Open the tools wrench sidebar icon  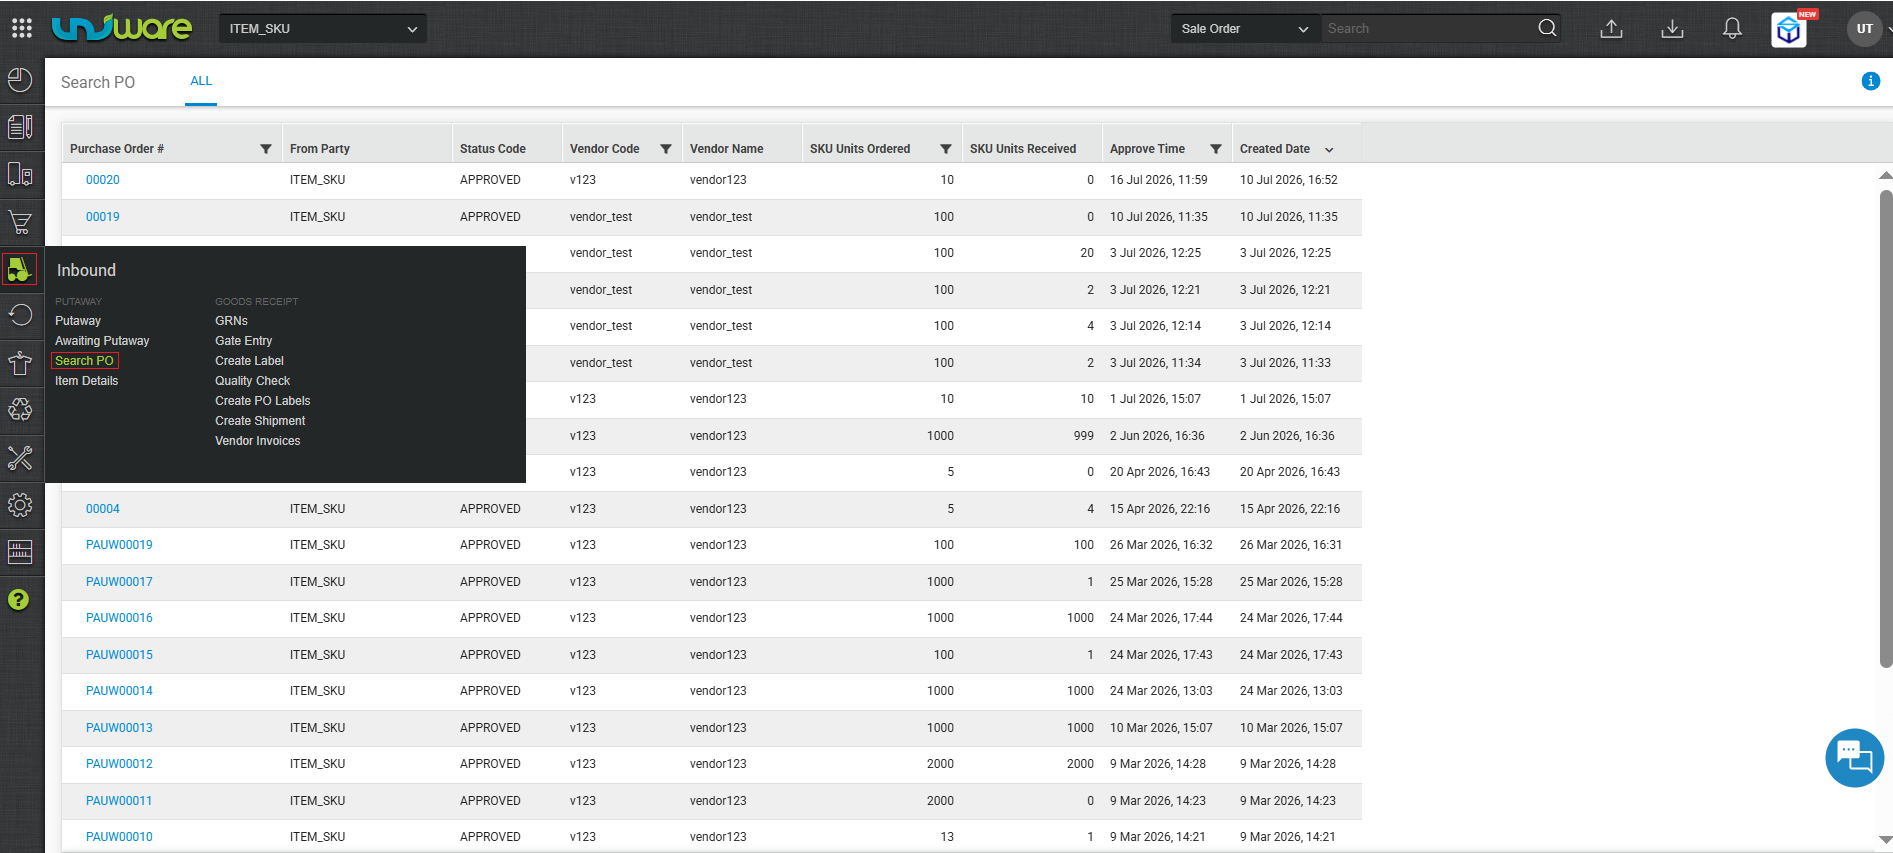[x=20, y=458]
